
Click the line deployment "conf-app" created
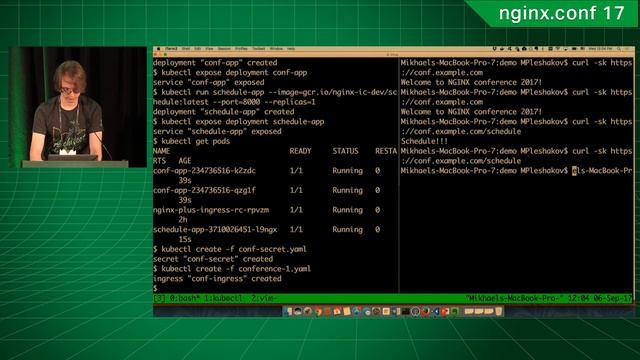[x=215, y=62]
